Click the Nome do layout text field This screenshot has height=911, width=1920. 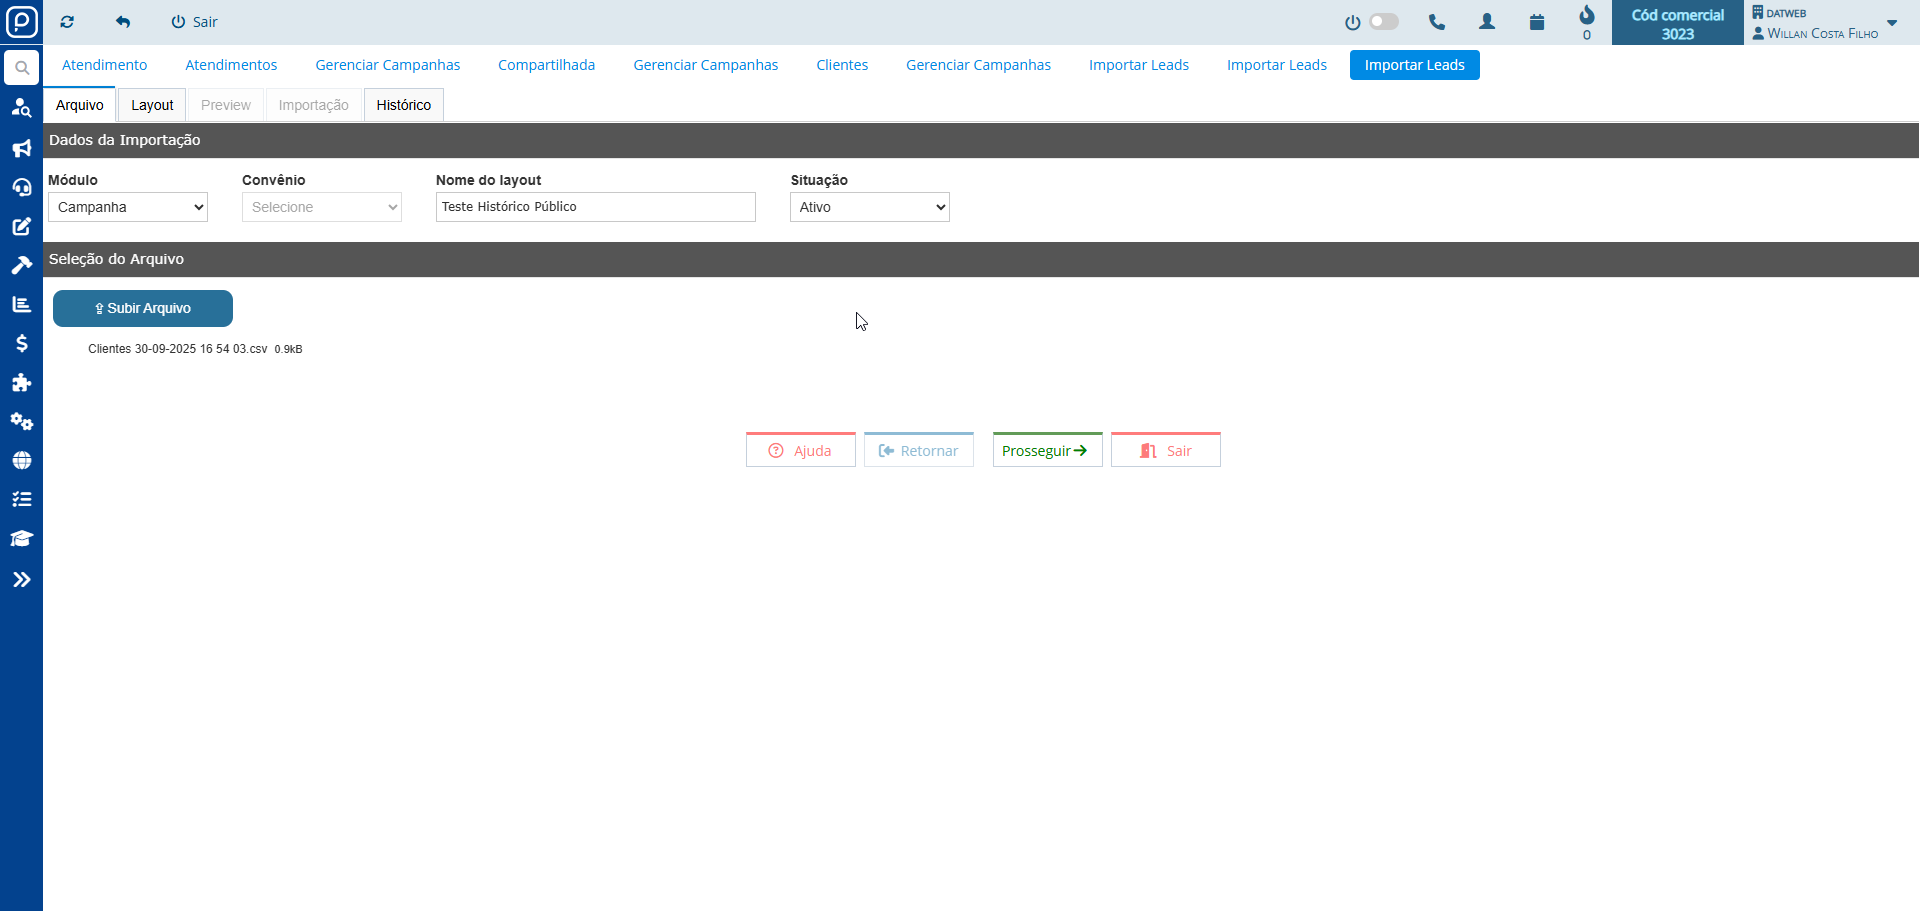click(x=595, y=207)
